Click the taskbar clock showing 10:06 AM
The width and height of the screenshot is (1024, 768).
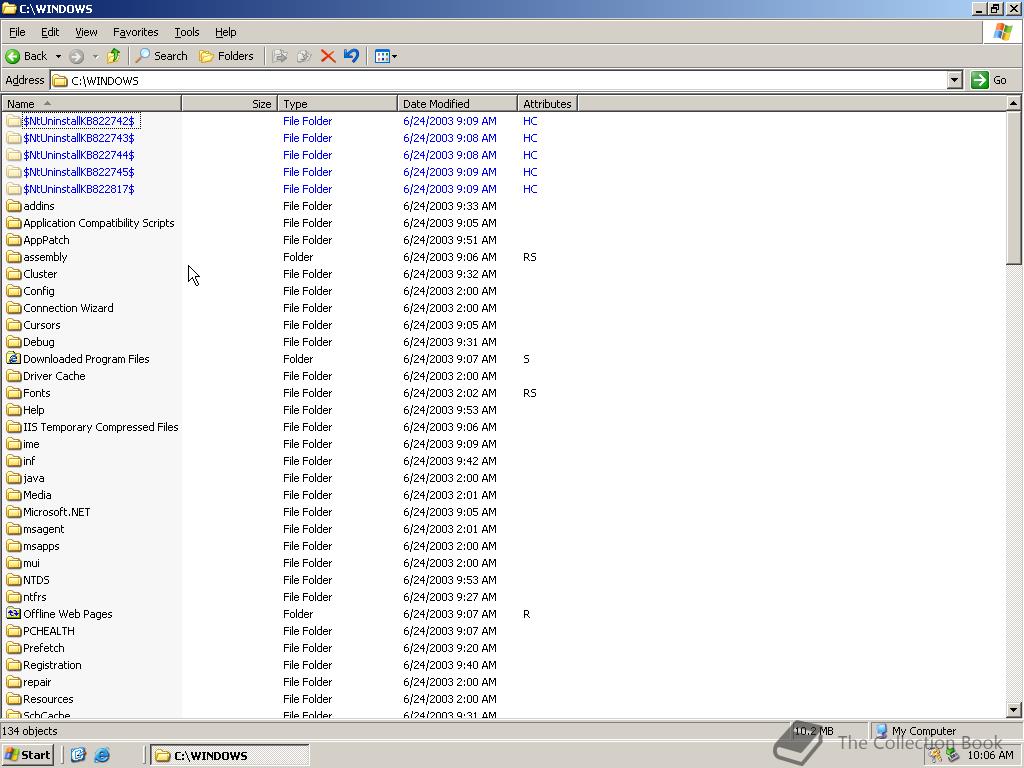coord(990,756)
